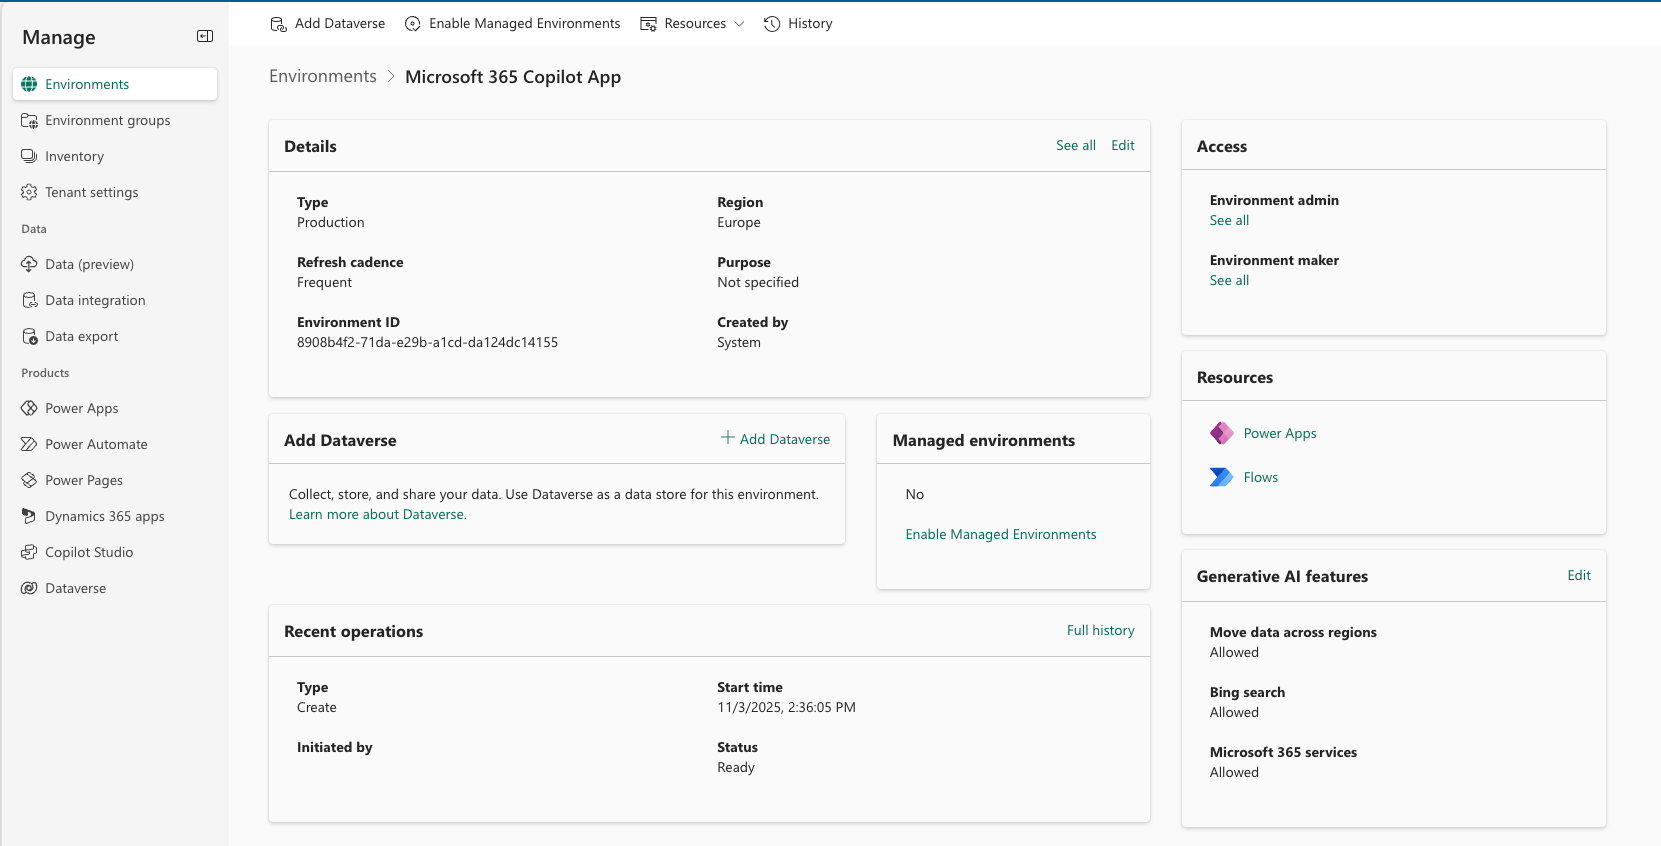The width and height of the screenshot is (1661, 846).
Task: Click the Power Pages sidebar icon
Action: [29, 480]
